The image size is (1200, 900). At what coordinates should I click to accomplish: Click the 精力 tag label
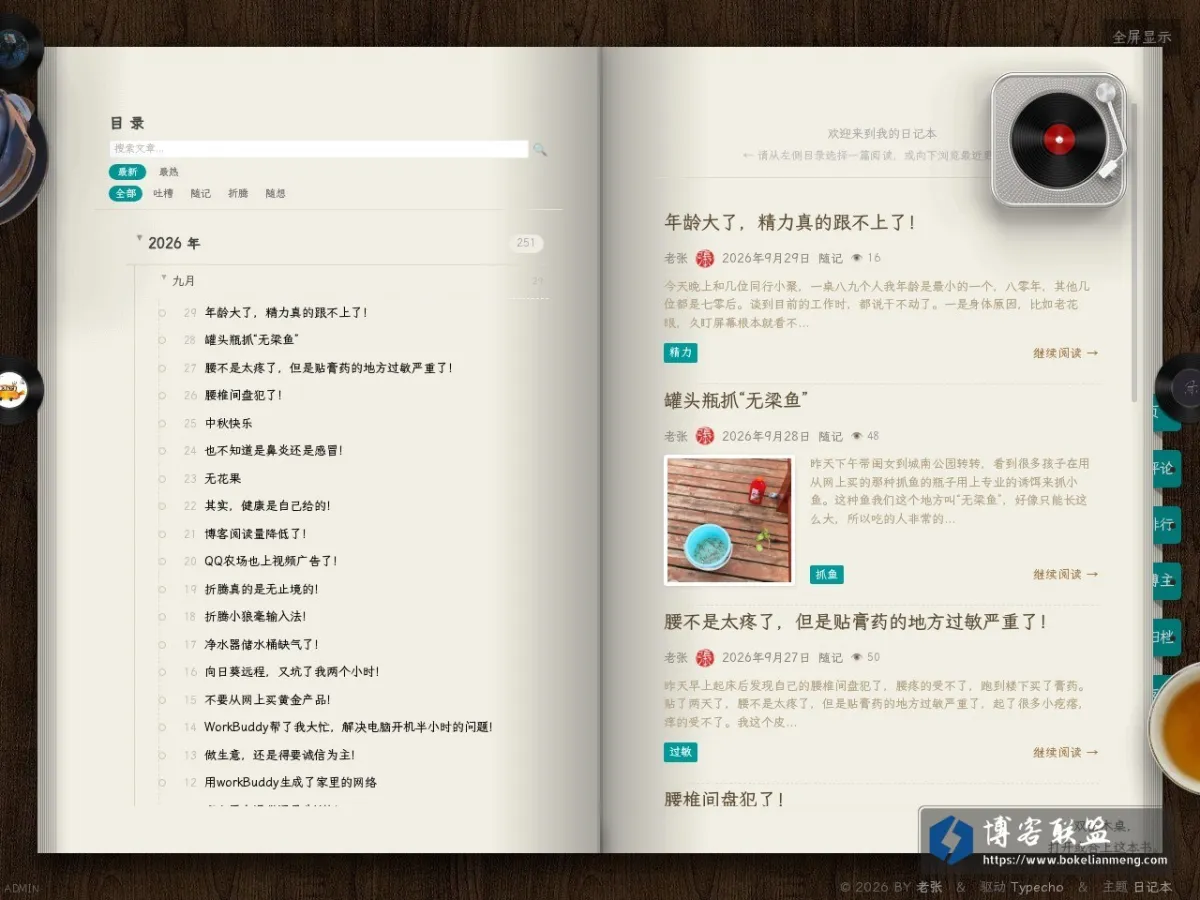coord(680,353)
